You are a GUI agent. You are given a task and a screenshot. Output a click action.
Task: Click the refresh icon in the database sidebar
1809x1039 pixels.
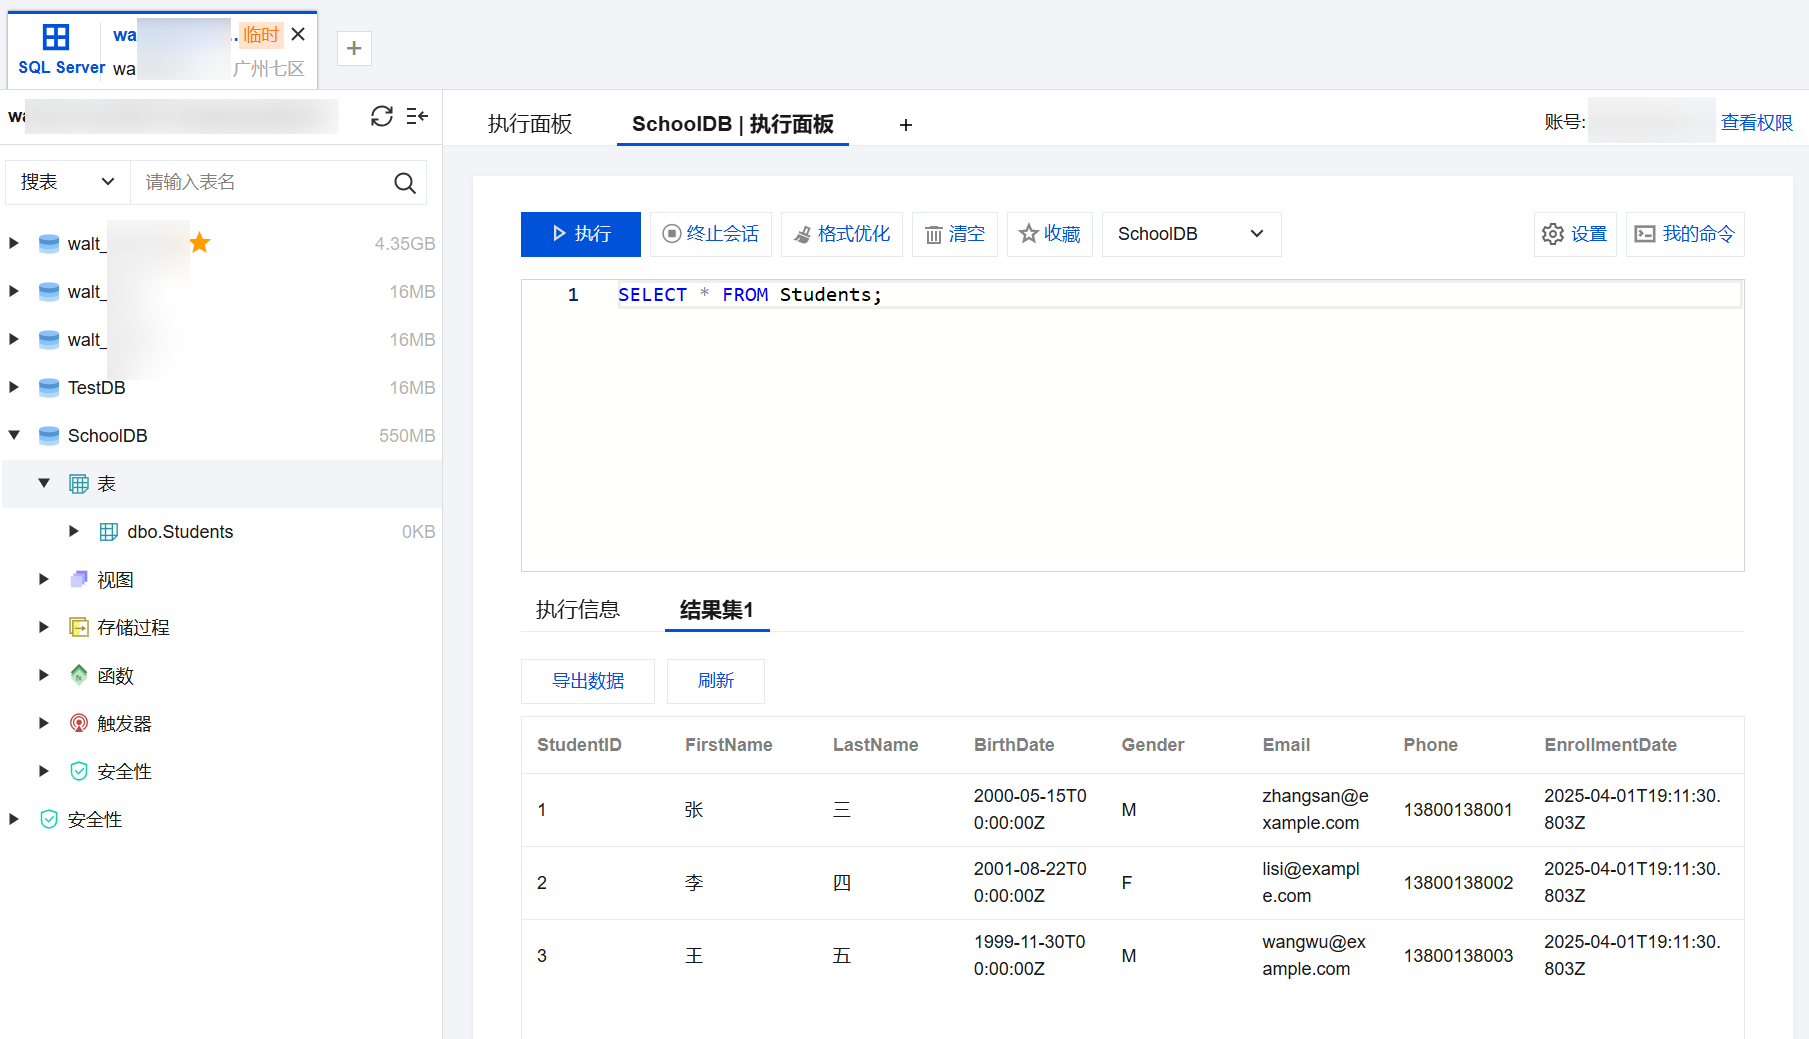point(381,117)
